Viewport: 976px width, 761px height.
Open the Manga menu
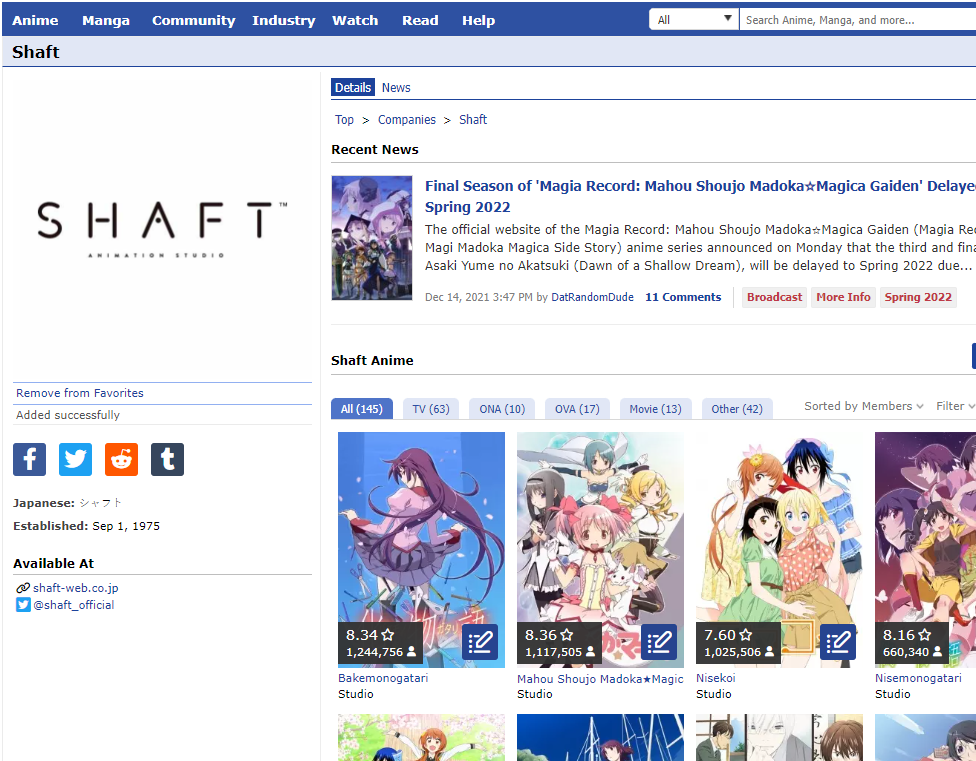[x=106, y=21]
